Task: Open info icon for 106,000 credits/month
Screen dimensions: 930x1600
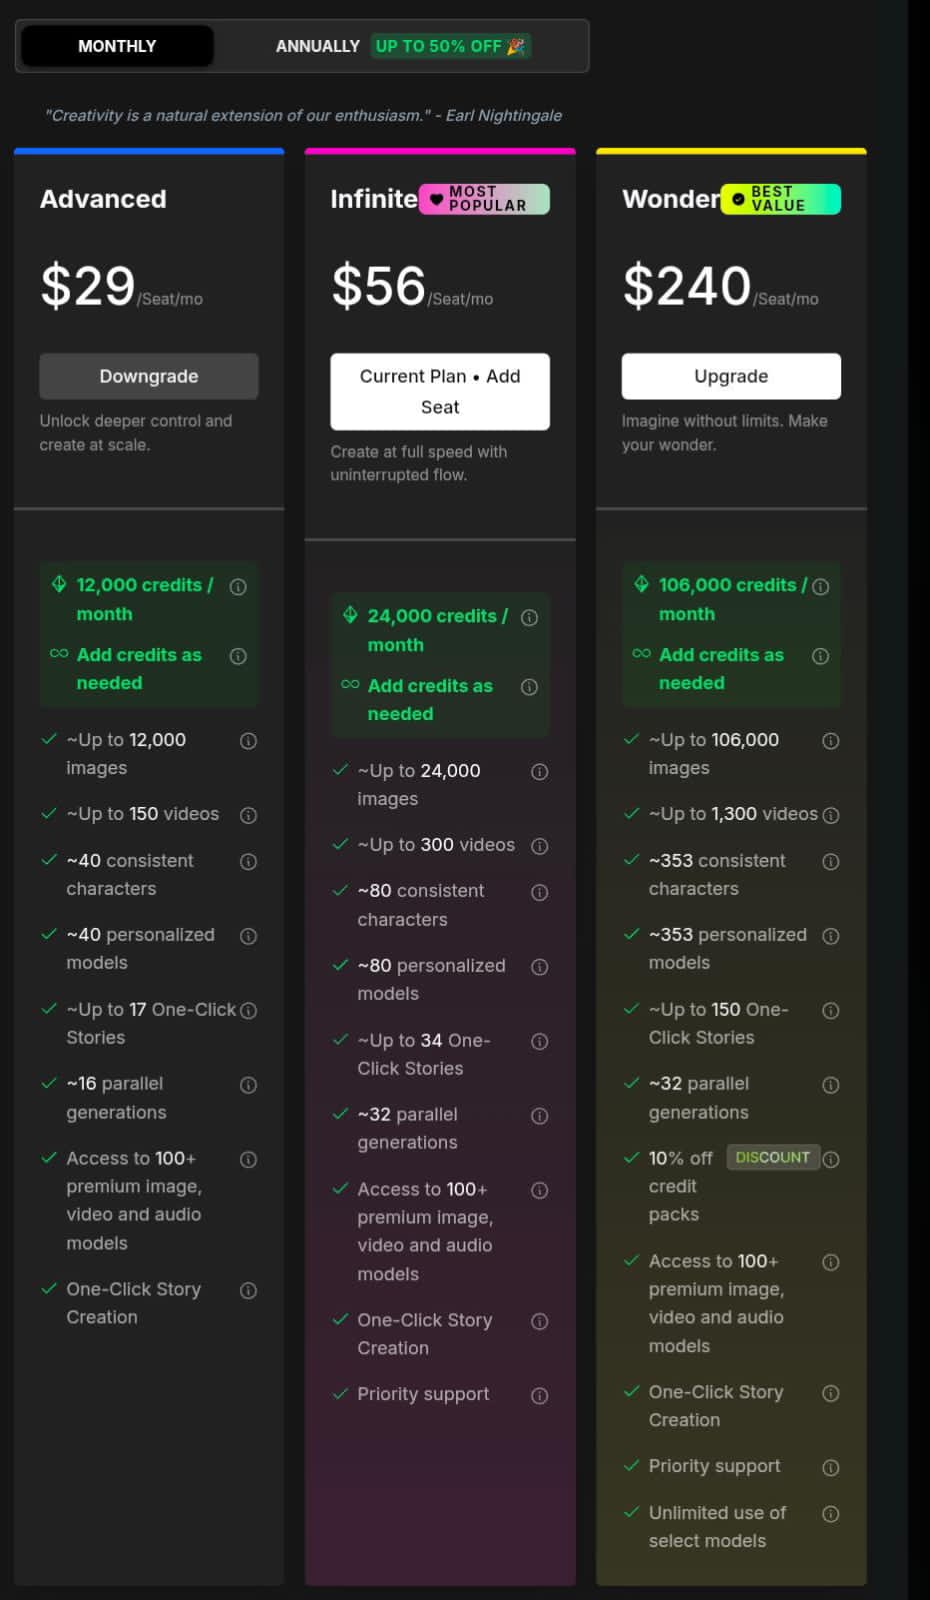Action: click(821, 587)
